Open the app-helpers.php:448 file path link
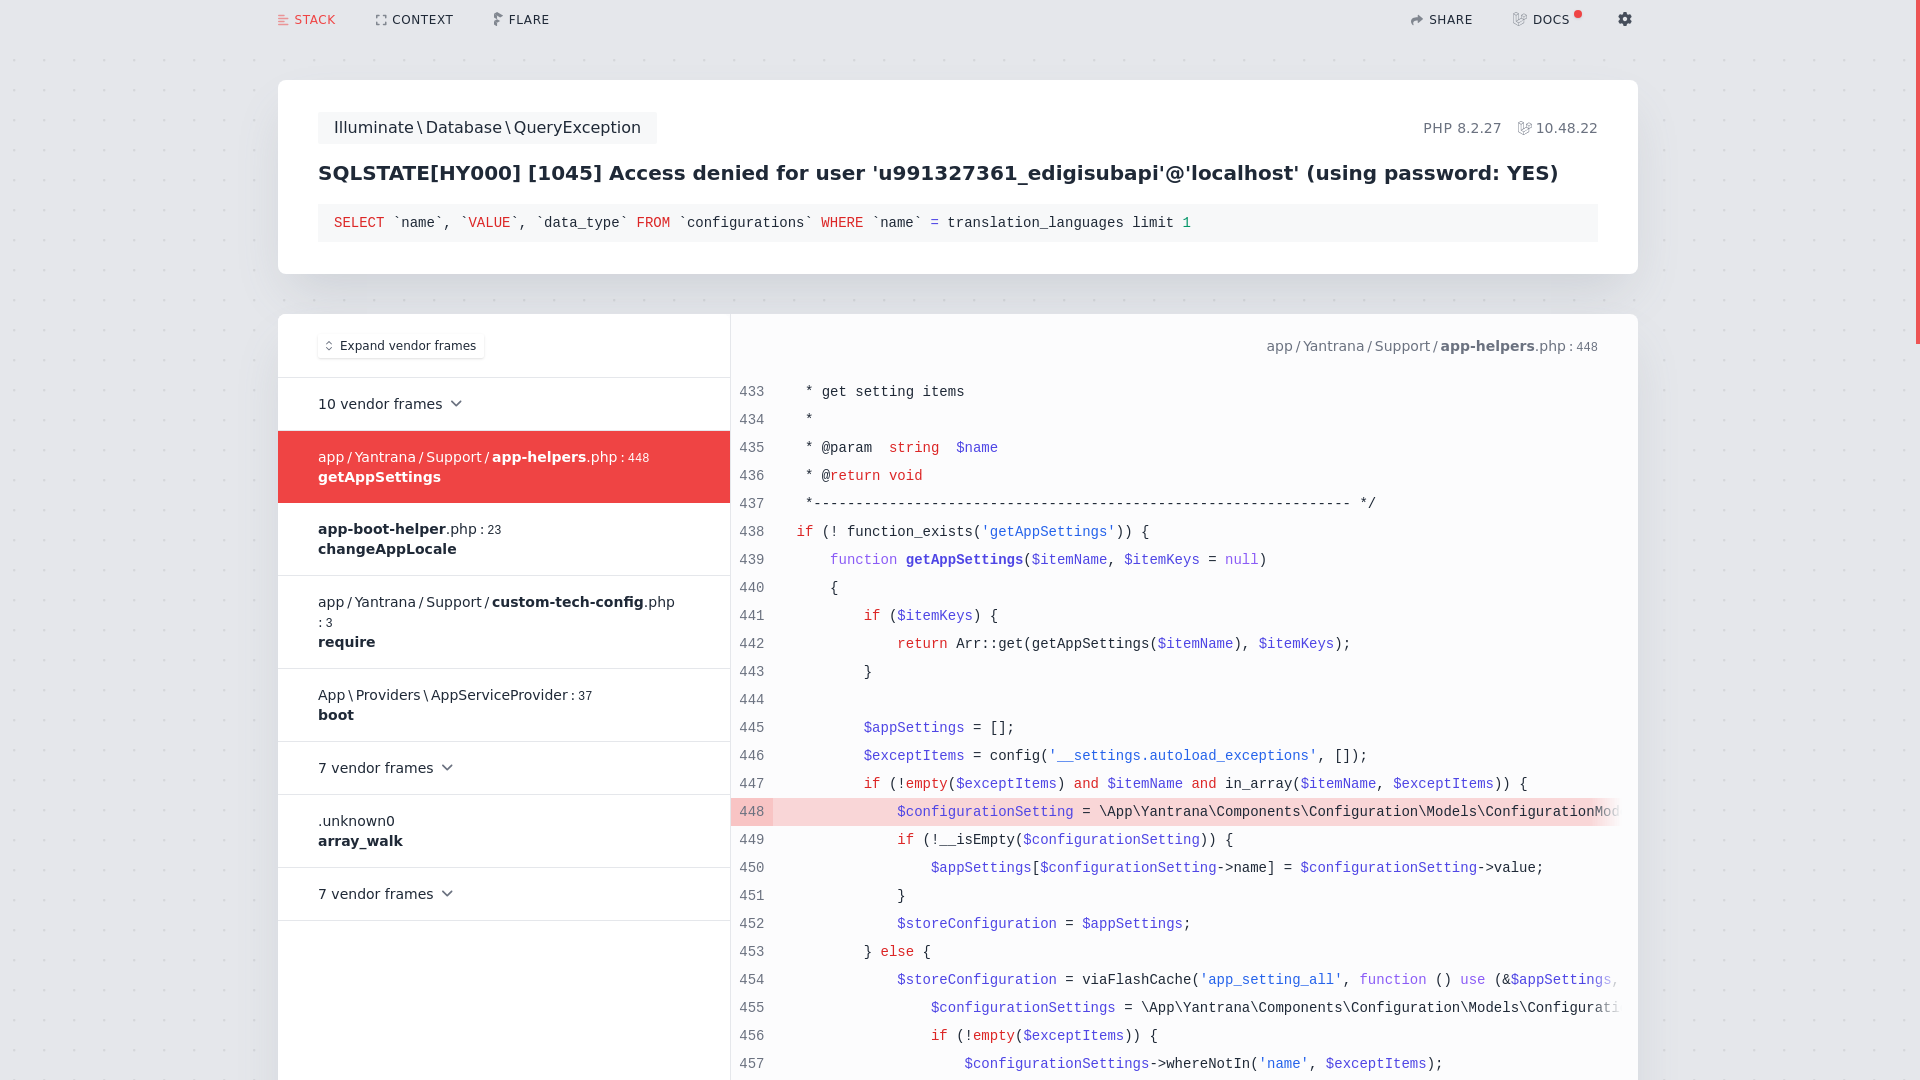The height and width of the screenshot is (1080, 1920). click(1432, 346)
